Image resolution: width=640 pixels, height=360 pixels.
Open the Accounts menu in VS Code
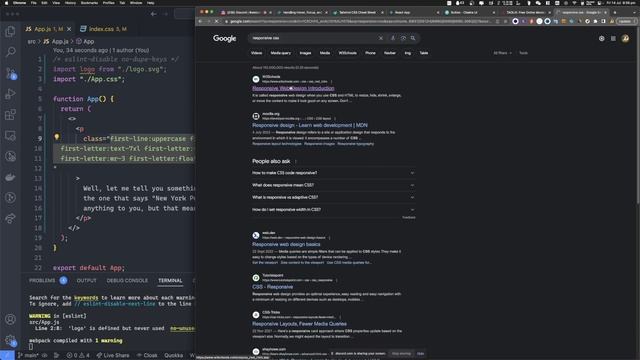(x=11, y=319)
